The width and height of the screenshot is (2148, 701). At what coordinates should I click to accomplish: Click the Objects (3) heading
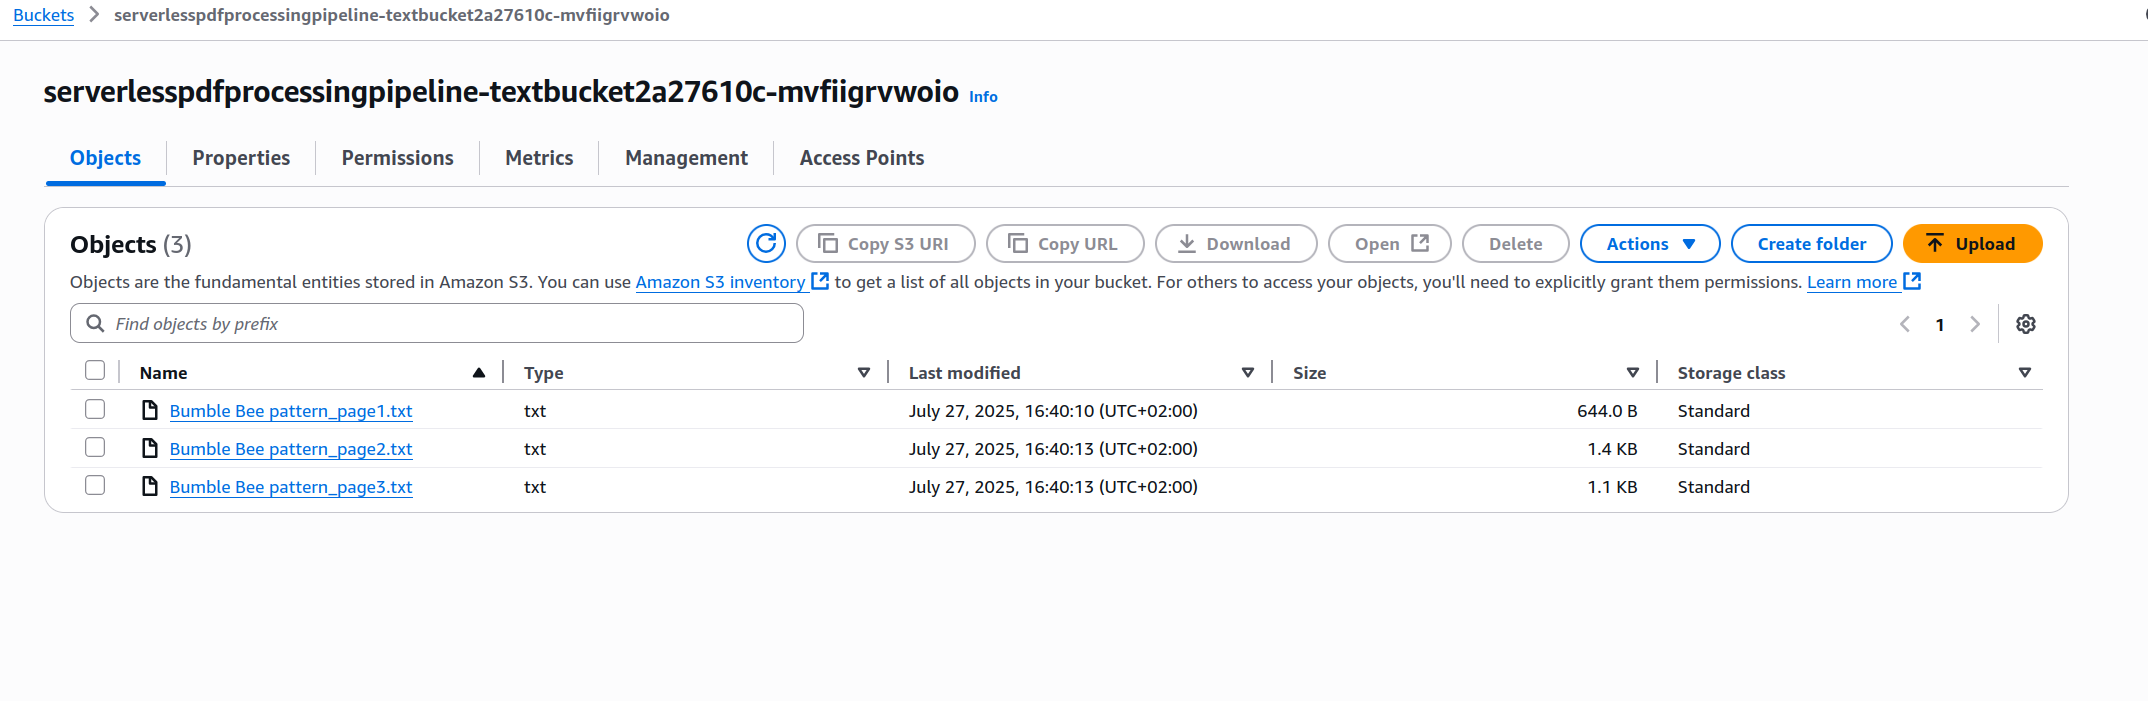(130, 244)
